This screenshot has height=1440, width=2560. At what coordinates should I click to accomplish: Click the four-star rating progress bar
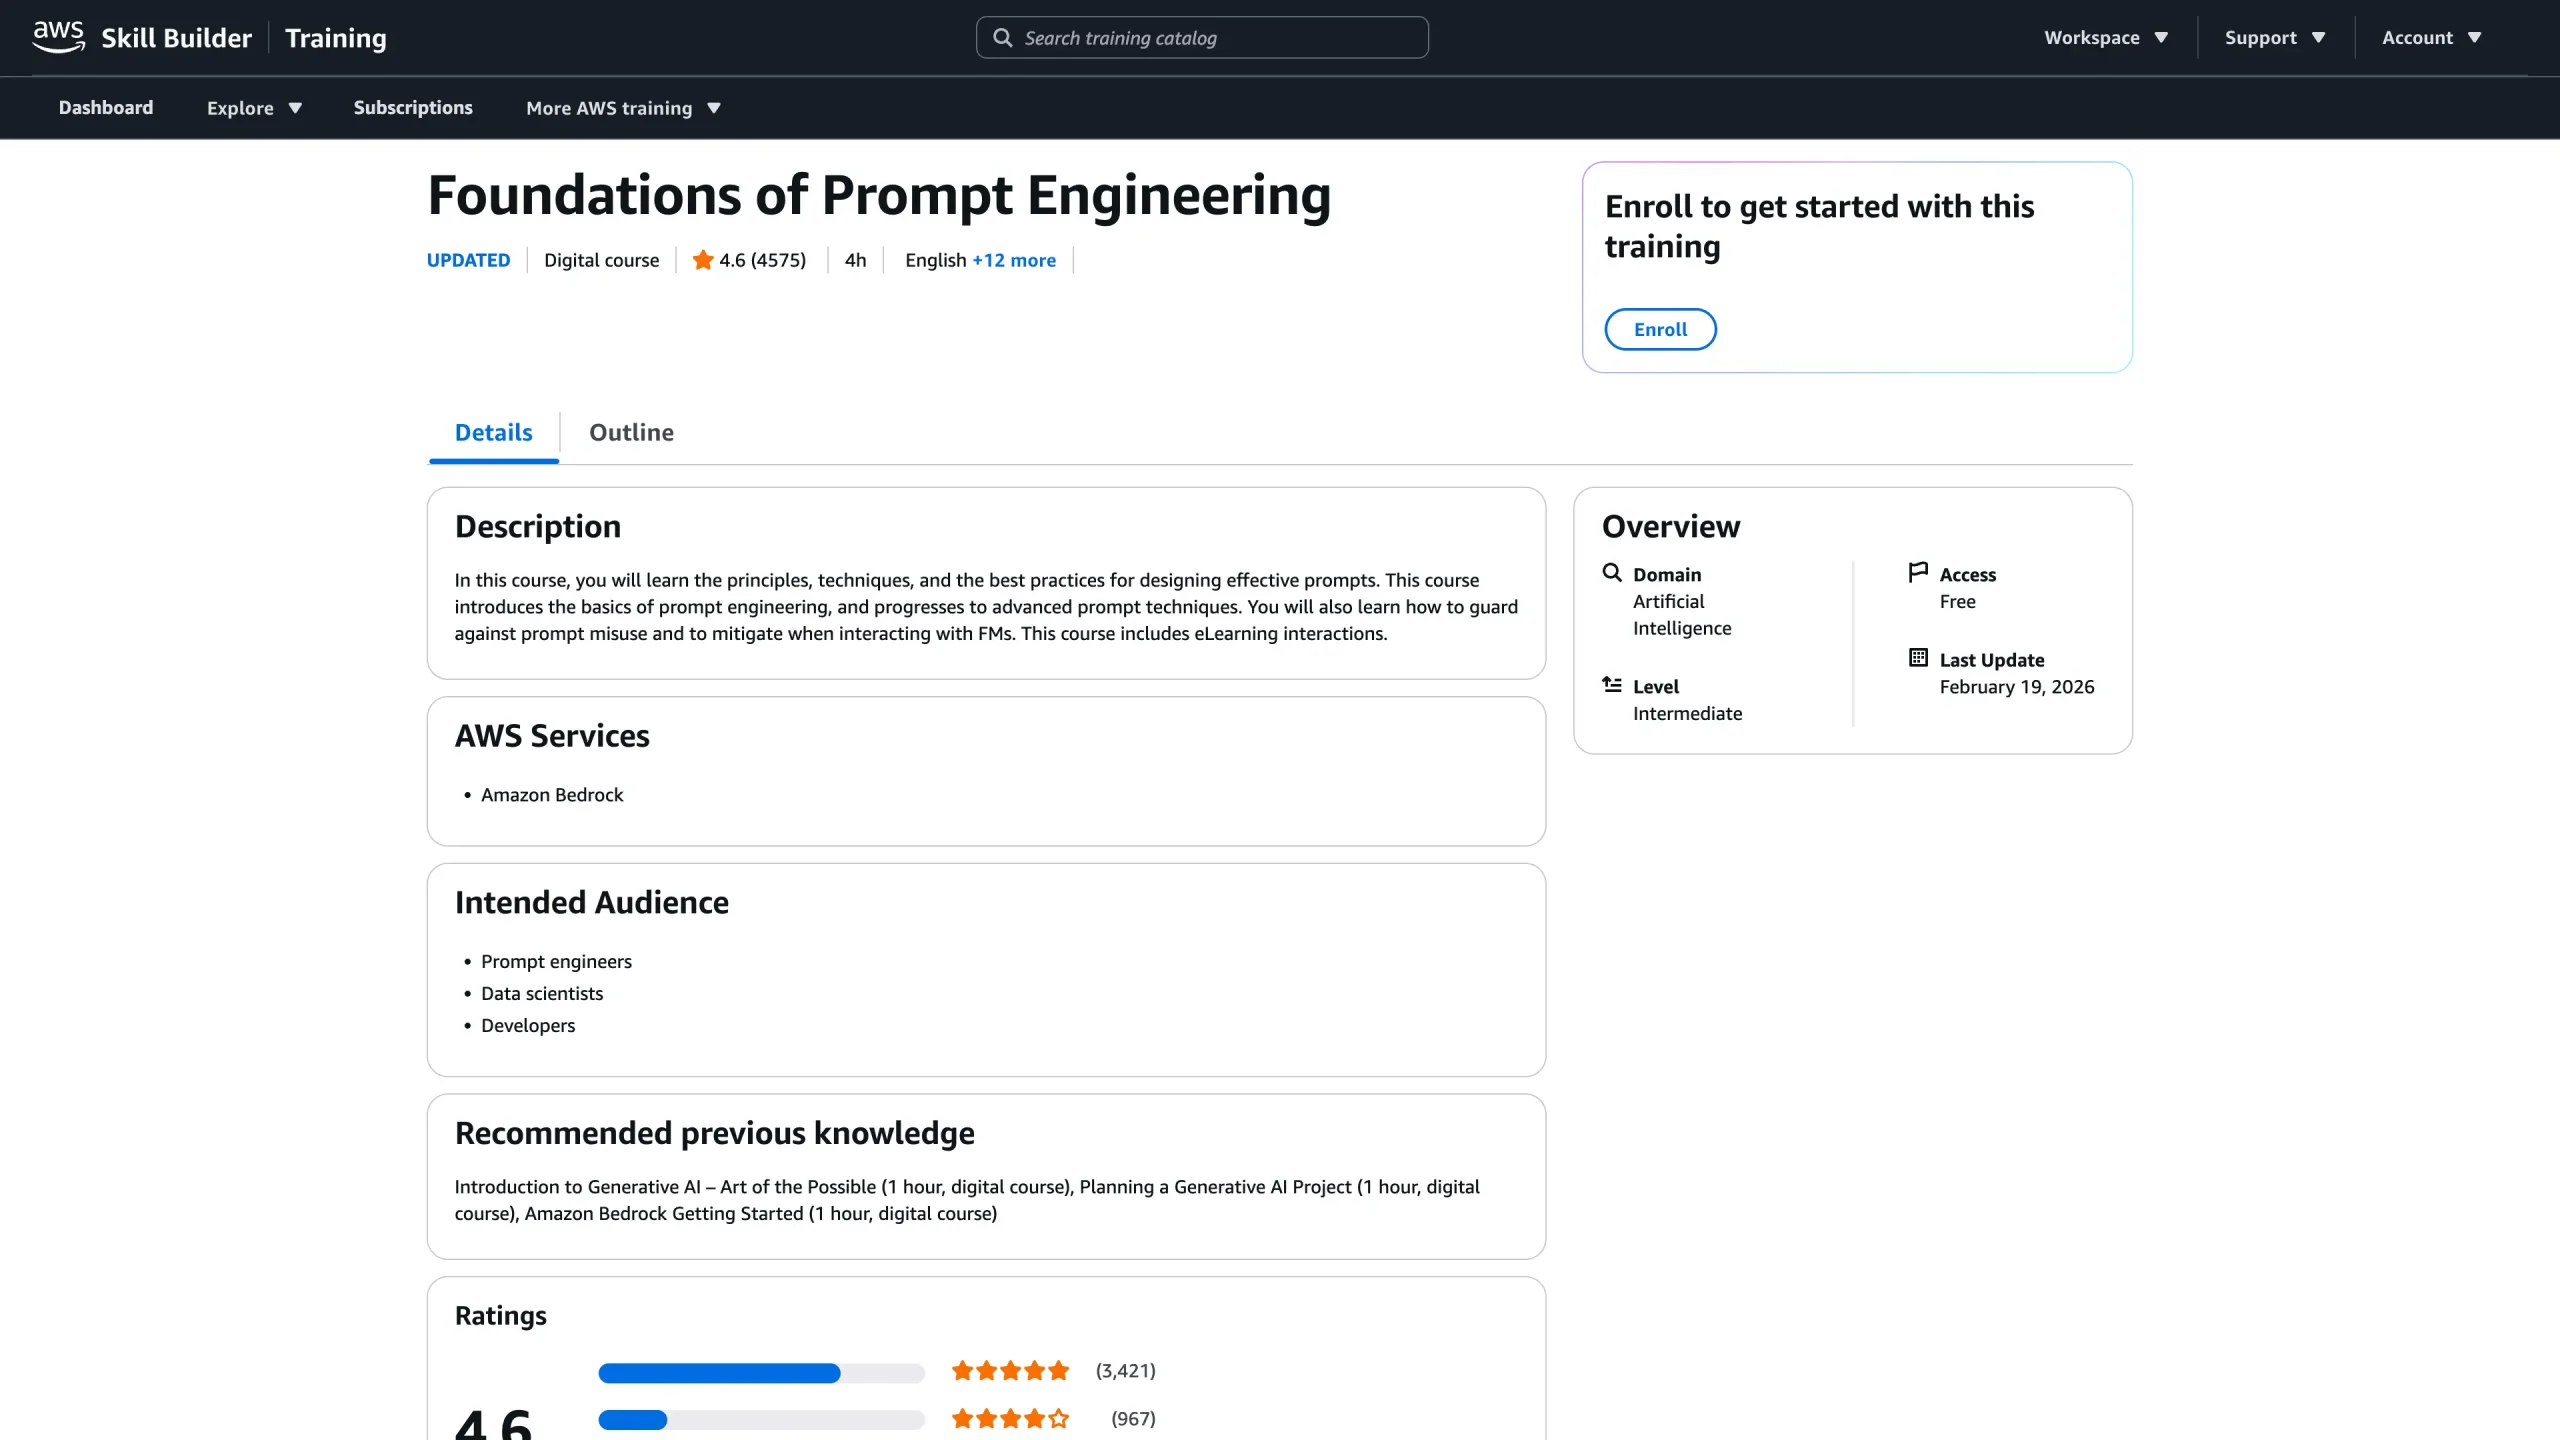coord(761,1420)
